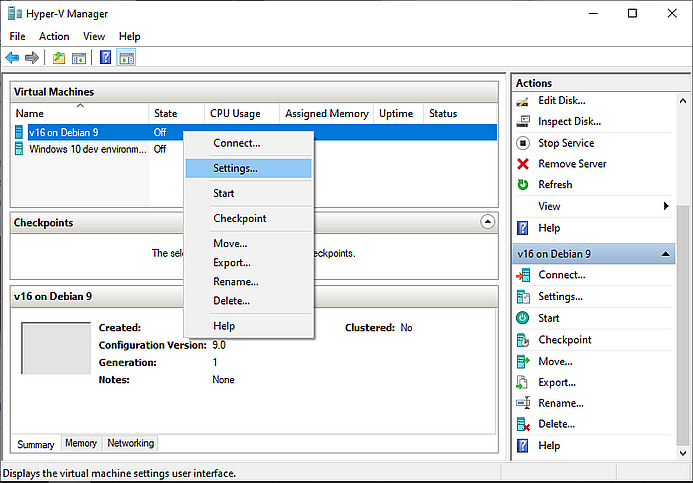Choose Start in the context menu
Screen dimensions: 693x483
(248, 194)
